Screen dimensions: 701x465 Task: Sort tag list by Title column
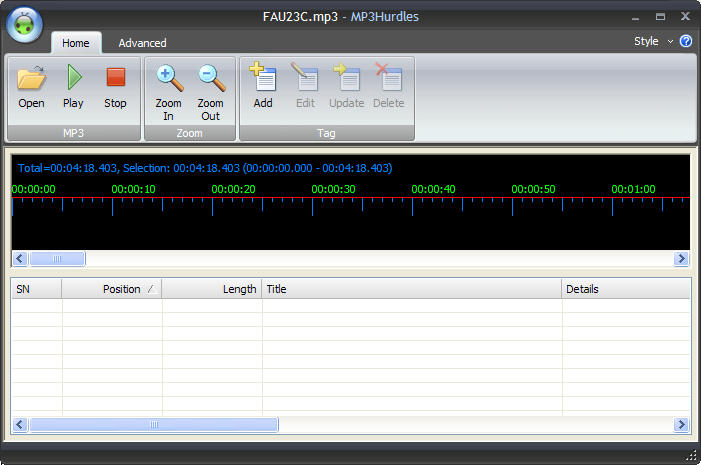point(411,289)
